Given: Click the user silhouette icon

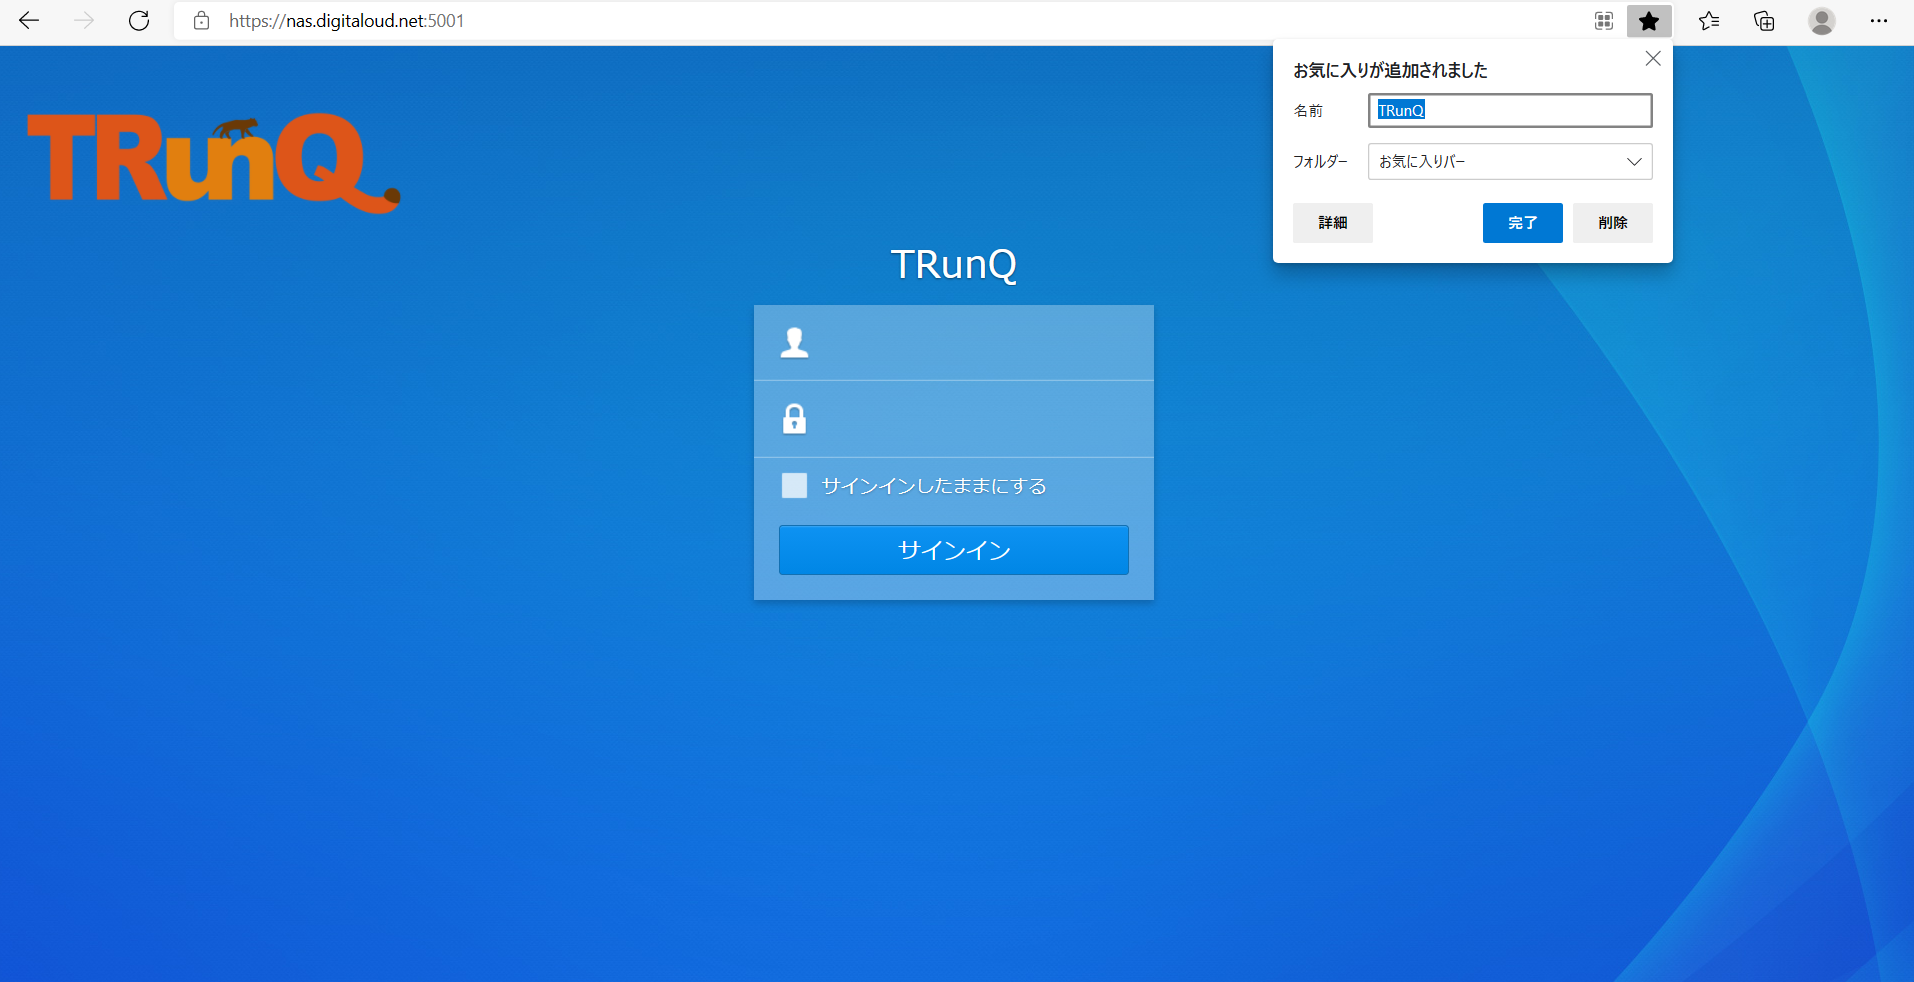Looking at the screenshot, I should (795, 343).
